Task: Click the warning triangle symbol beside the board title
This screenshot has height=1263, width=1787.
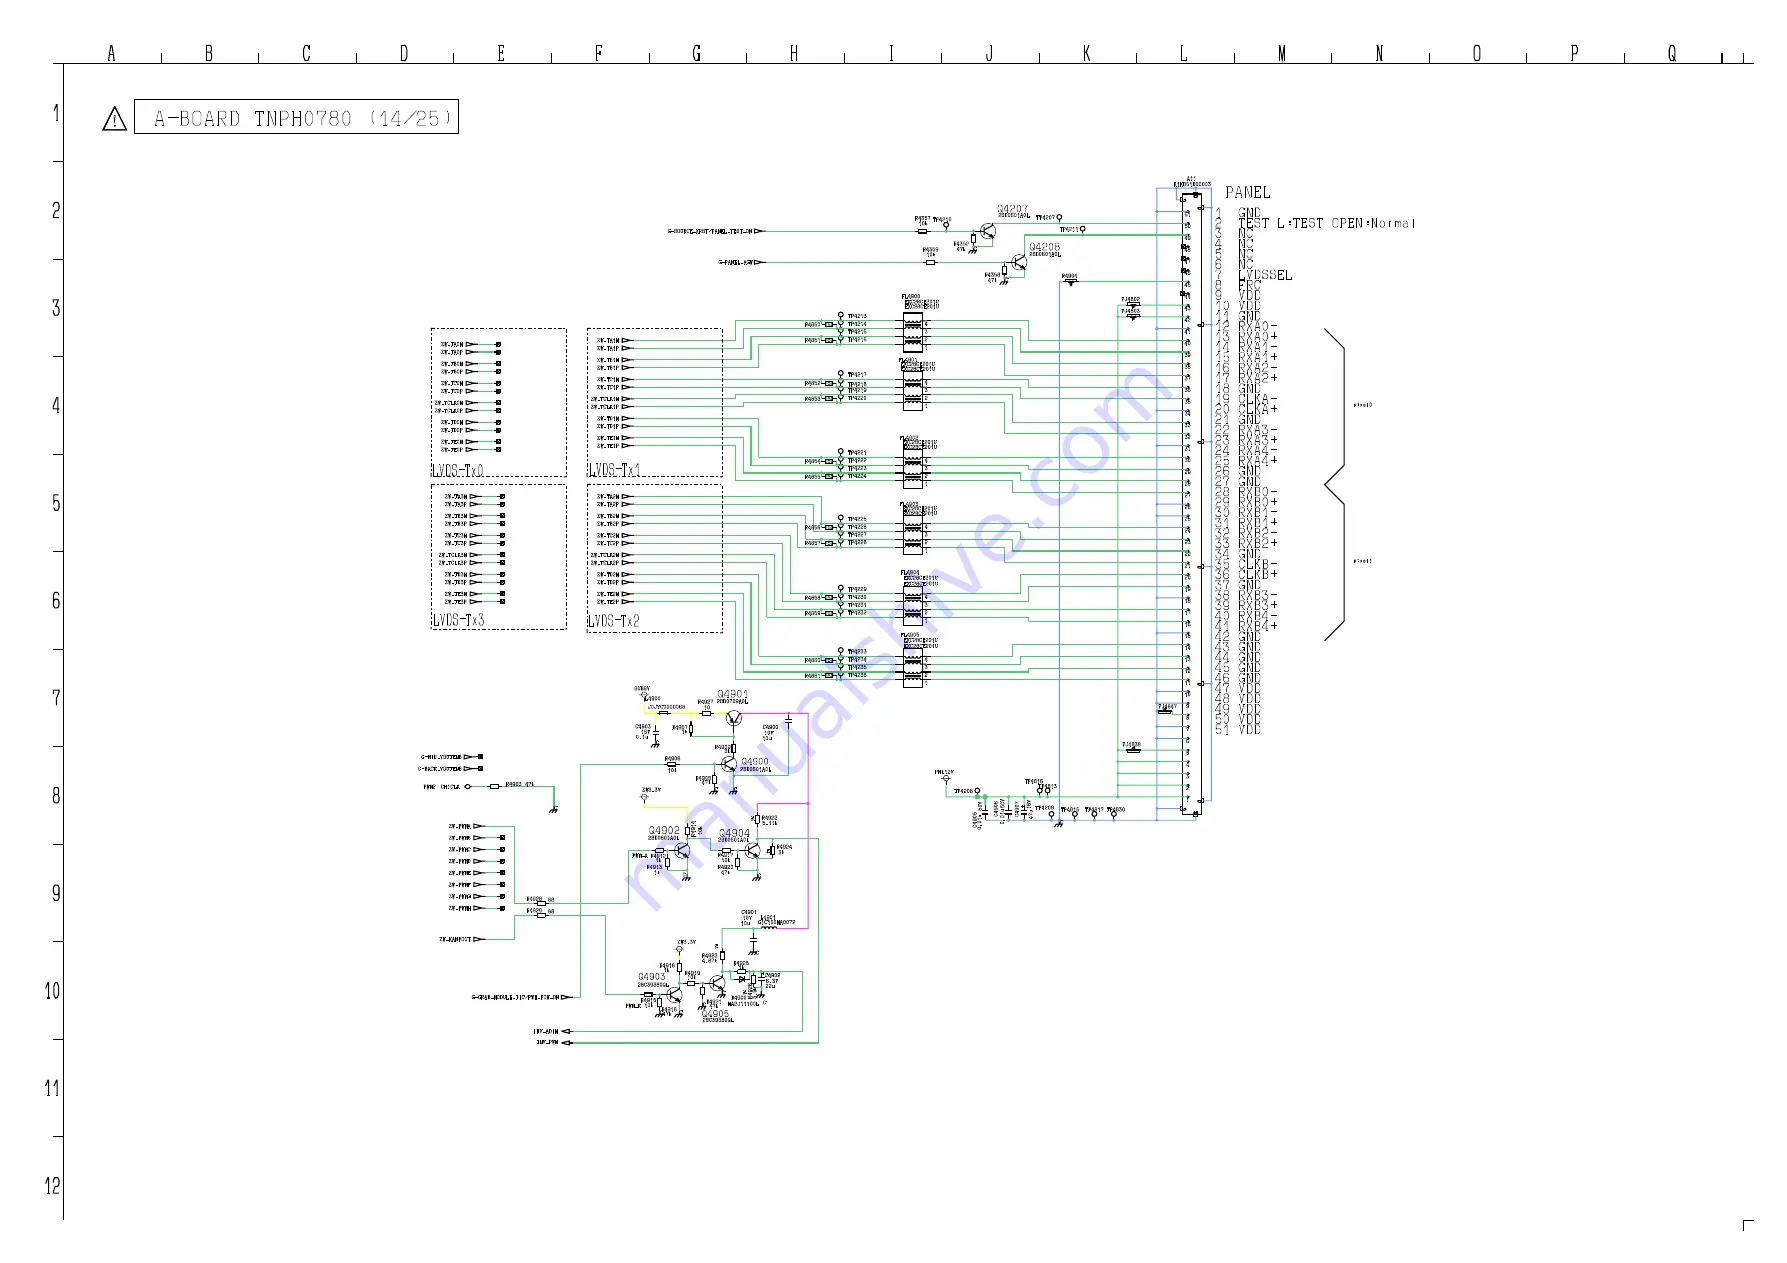Action: point(115,120)
